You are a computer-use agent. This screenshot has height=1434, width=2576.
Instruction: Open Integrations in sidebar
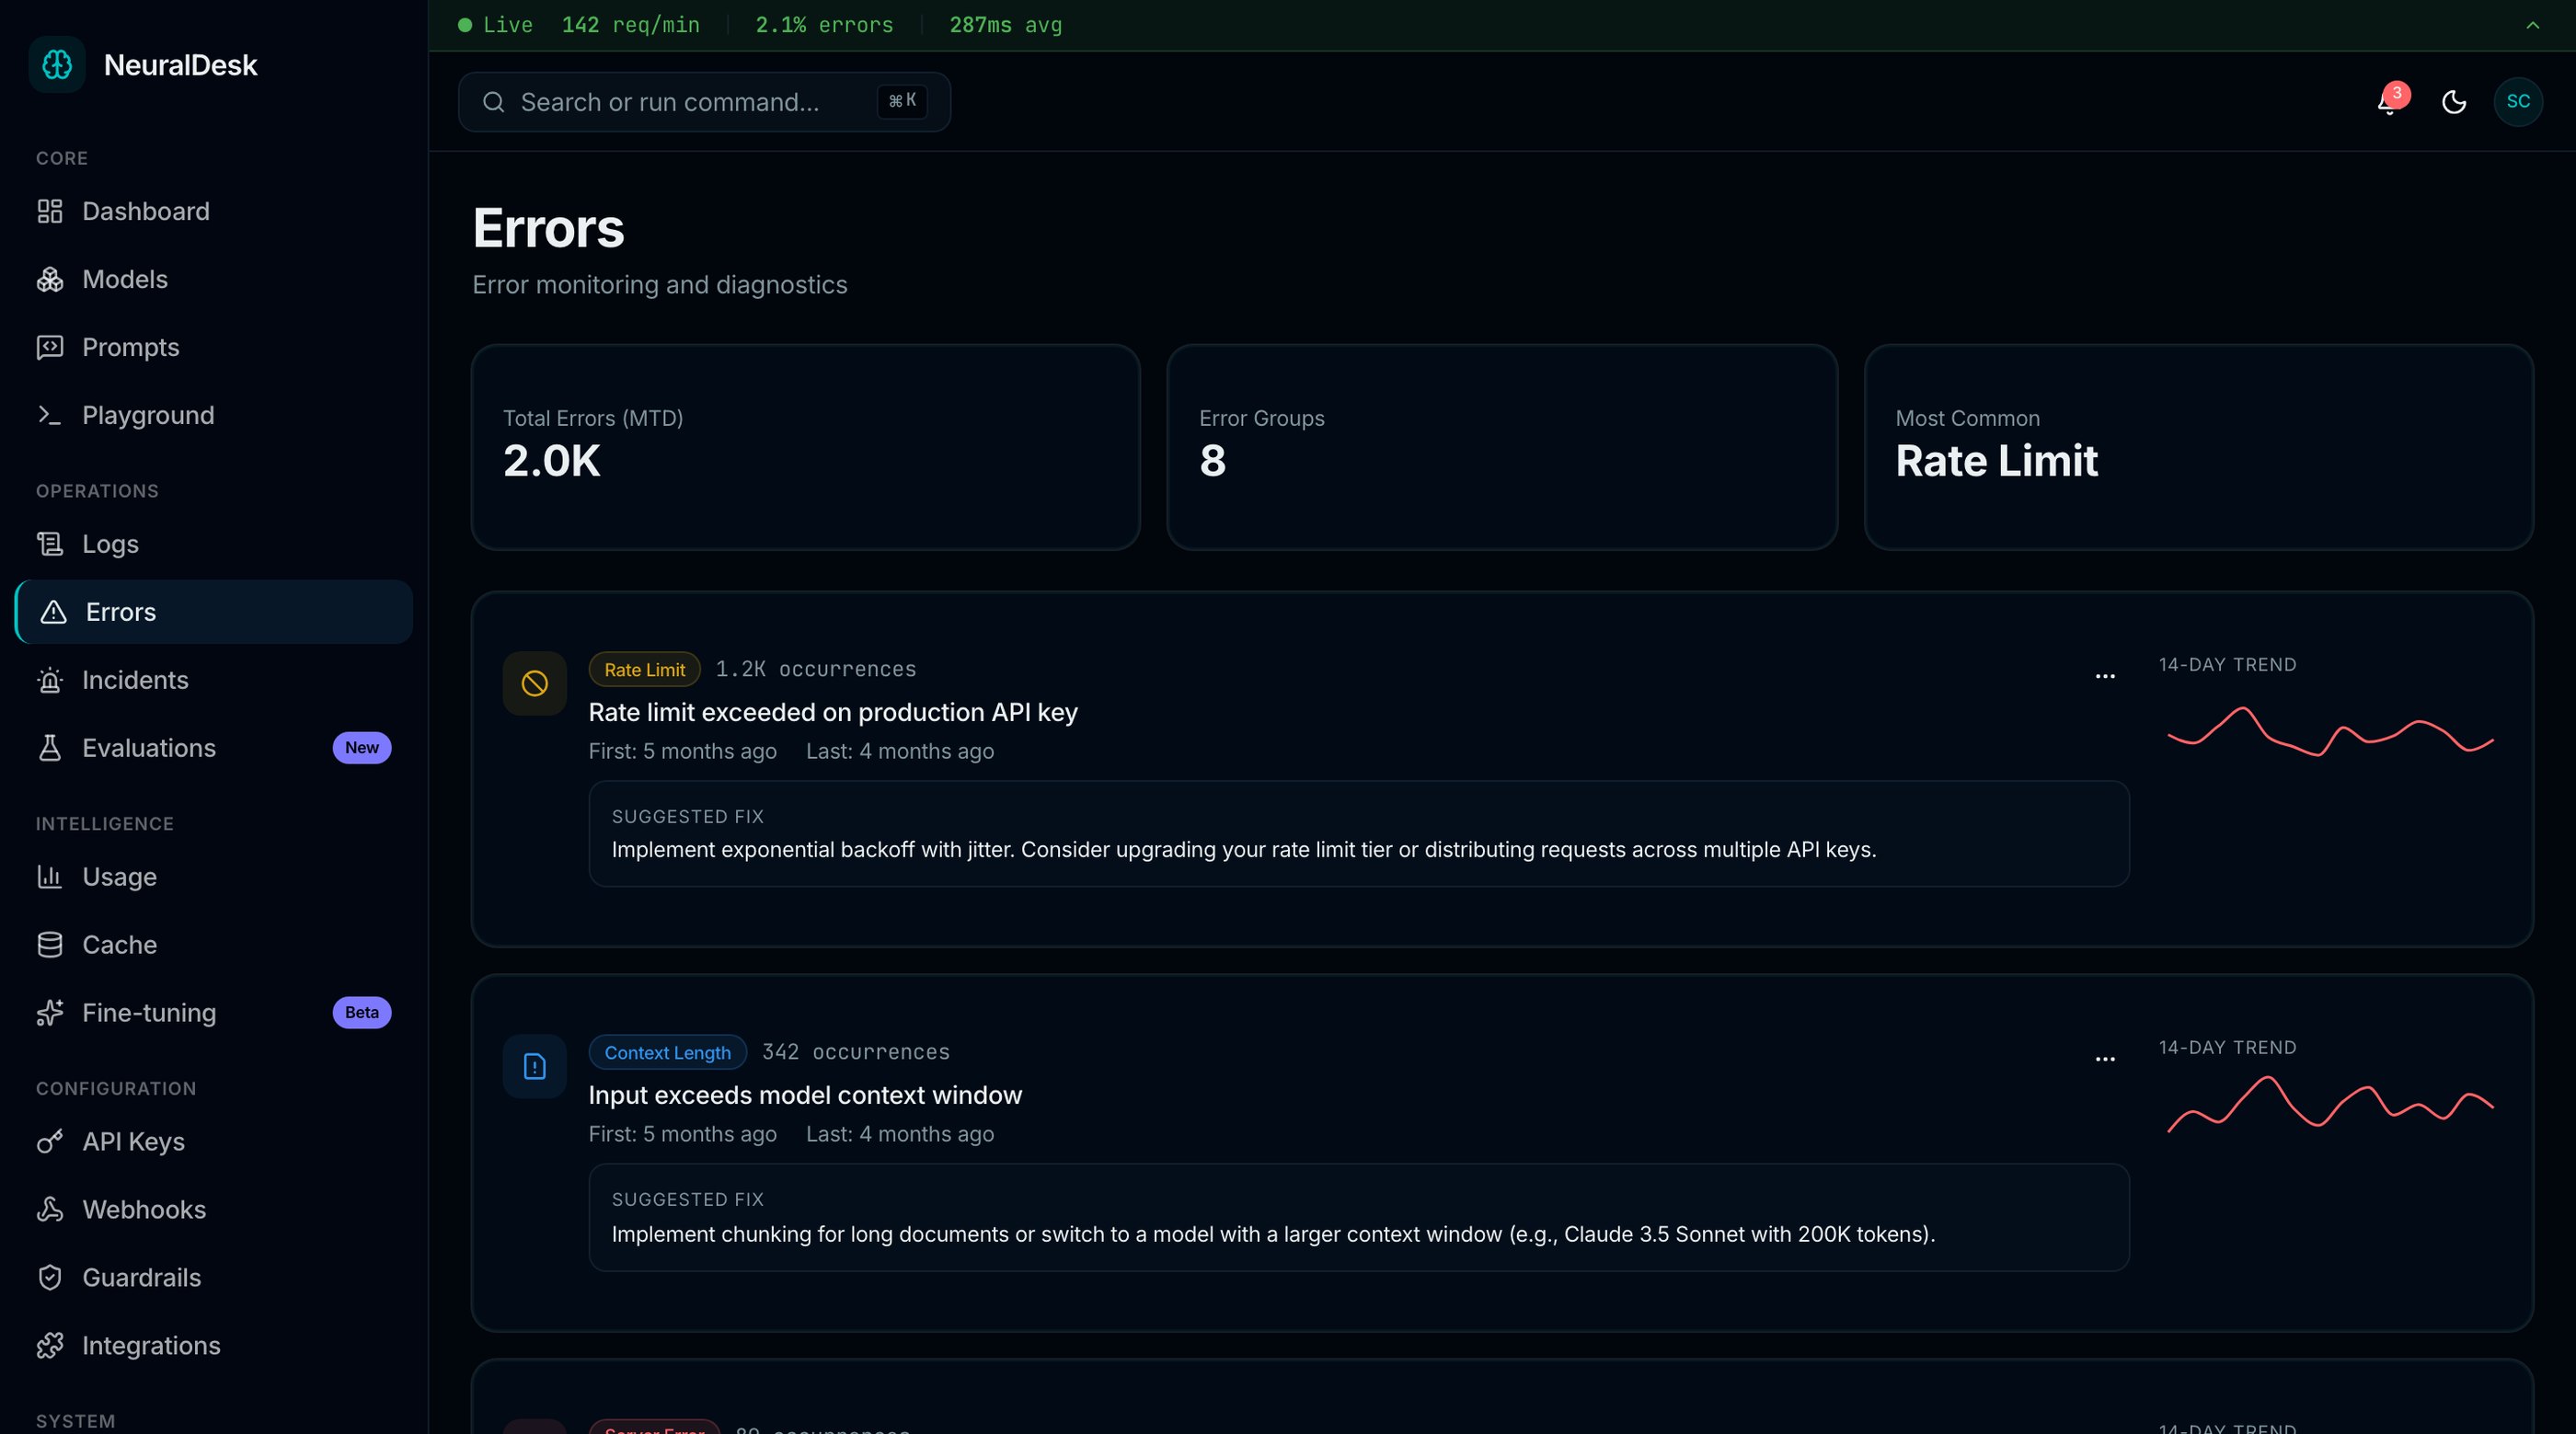pos(214,1346)
